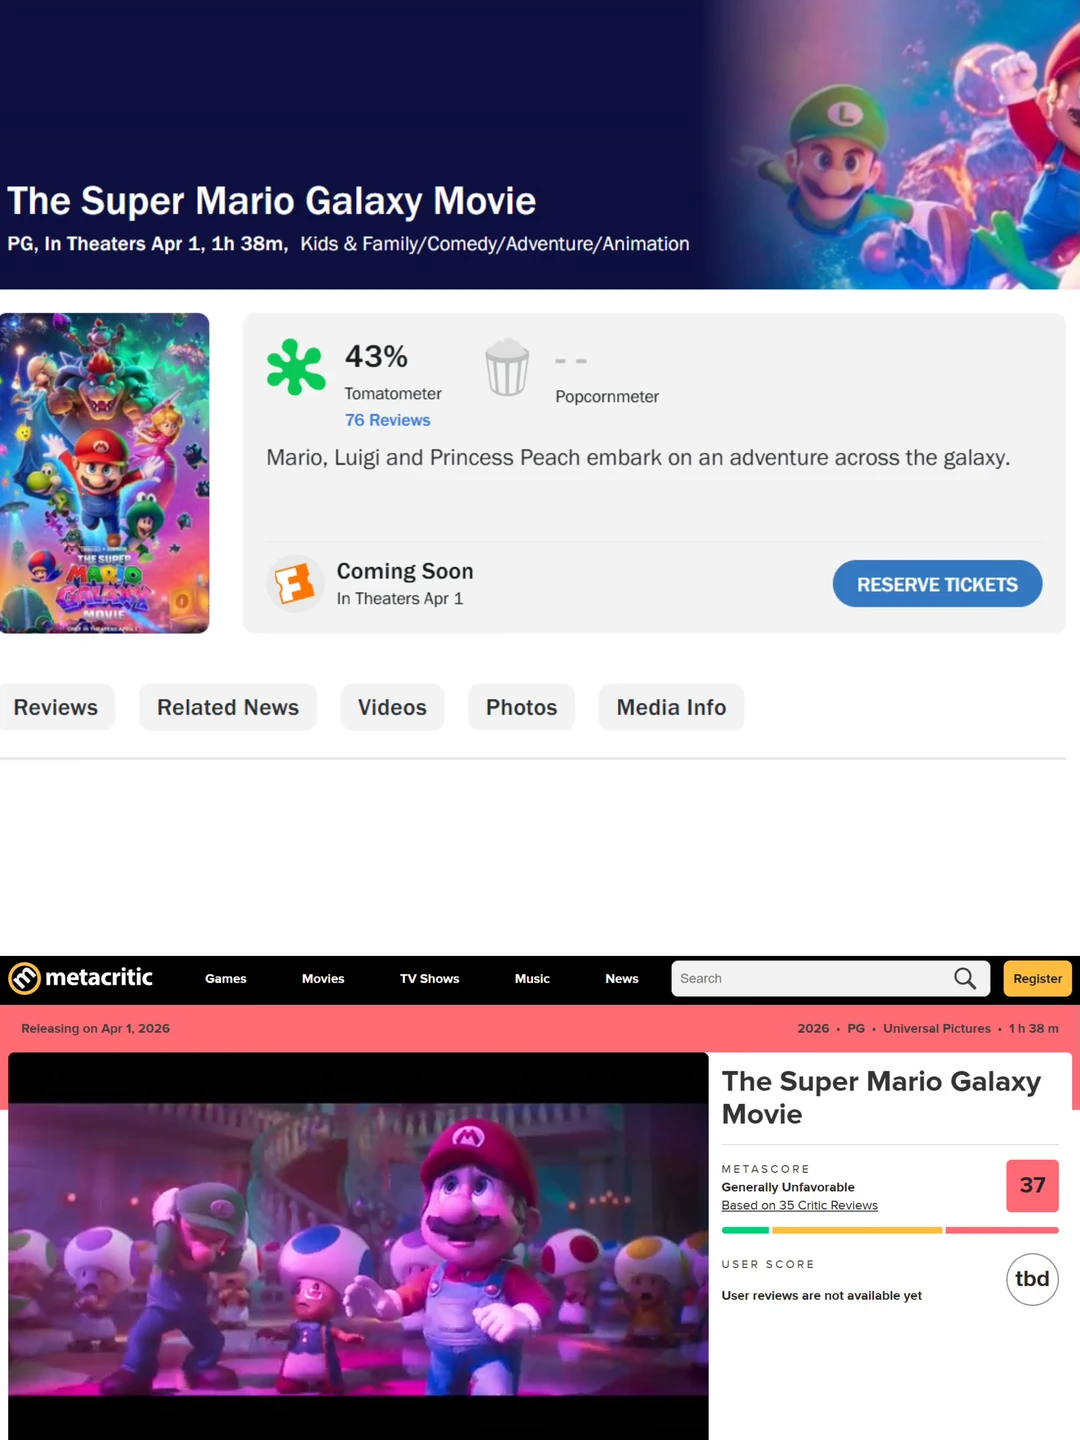Click the Fandango logo icon

(295, 583)
